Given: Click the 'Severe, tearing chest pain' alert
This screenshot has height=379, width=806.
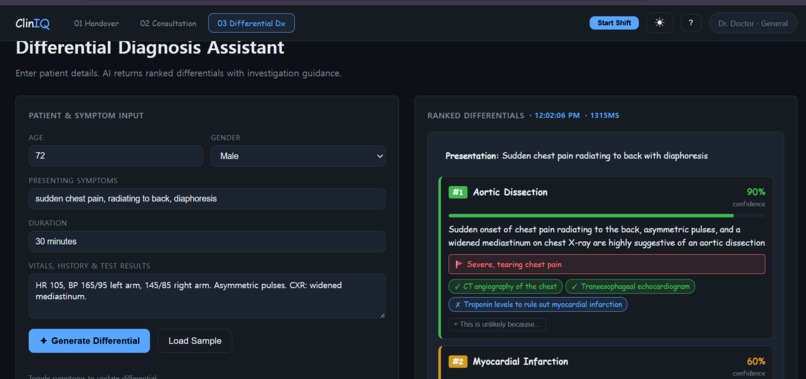Looking at the screenshot, I should click(x=607, y=264).
